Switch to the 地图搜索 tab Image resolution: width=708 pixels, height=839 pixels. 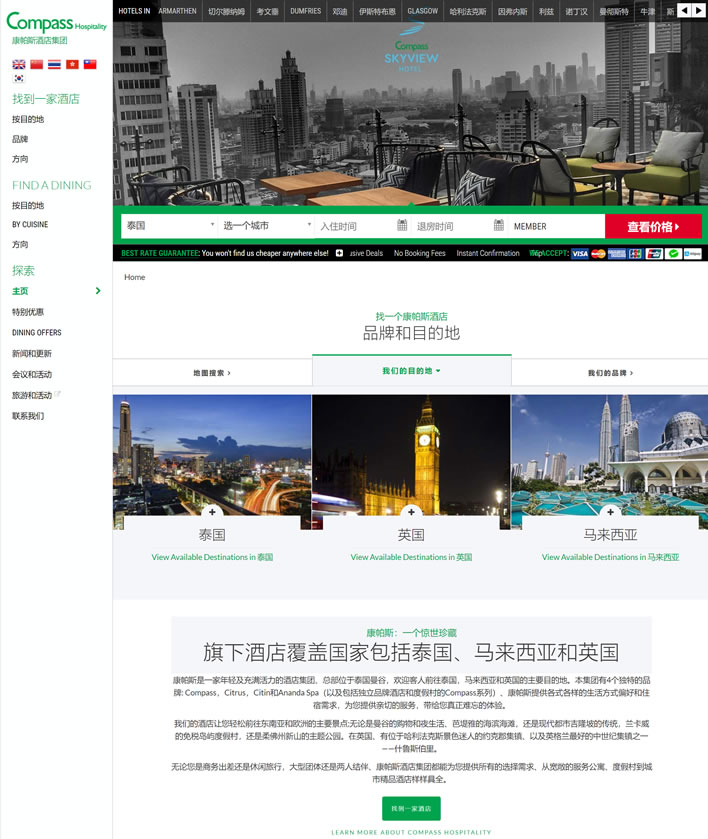tap(212, 373)
